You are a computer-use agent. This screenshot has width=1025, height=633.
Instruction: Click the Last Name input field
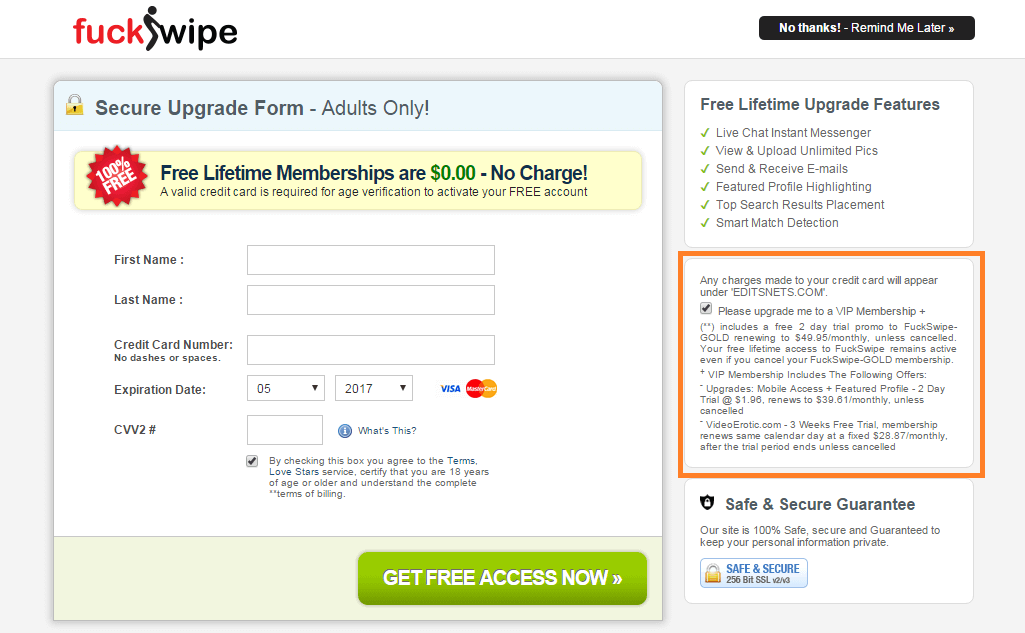coord(371,300)
